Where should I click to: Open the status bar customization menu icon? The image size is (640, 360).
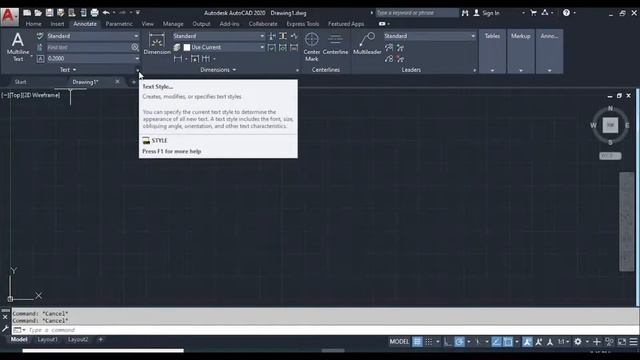(x=633, y=342)
